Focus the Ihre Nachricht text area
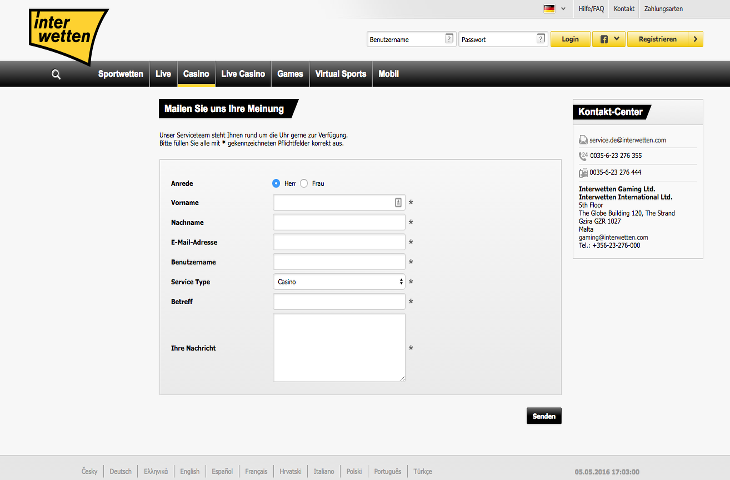This screenshot has height=480, width=730. tap(339, 347)
